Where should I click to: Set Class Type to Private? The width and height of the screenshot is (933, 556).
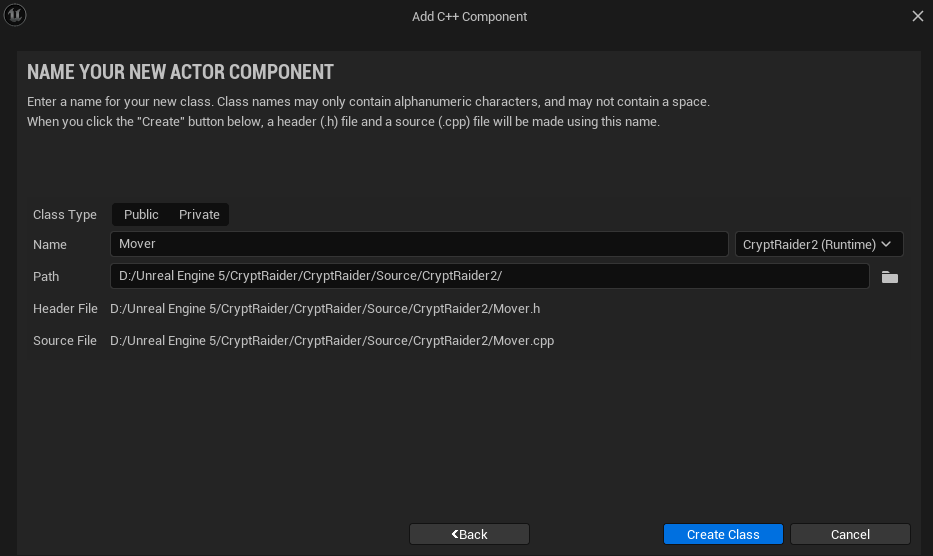coord(199,214)
